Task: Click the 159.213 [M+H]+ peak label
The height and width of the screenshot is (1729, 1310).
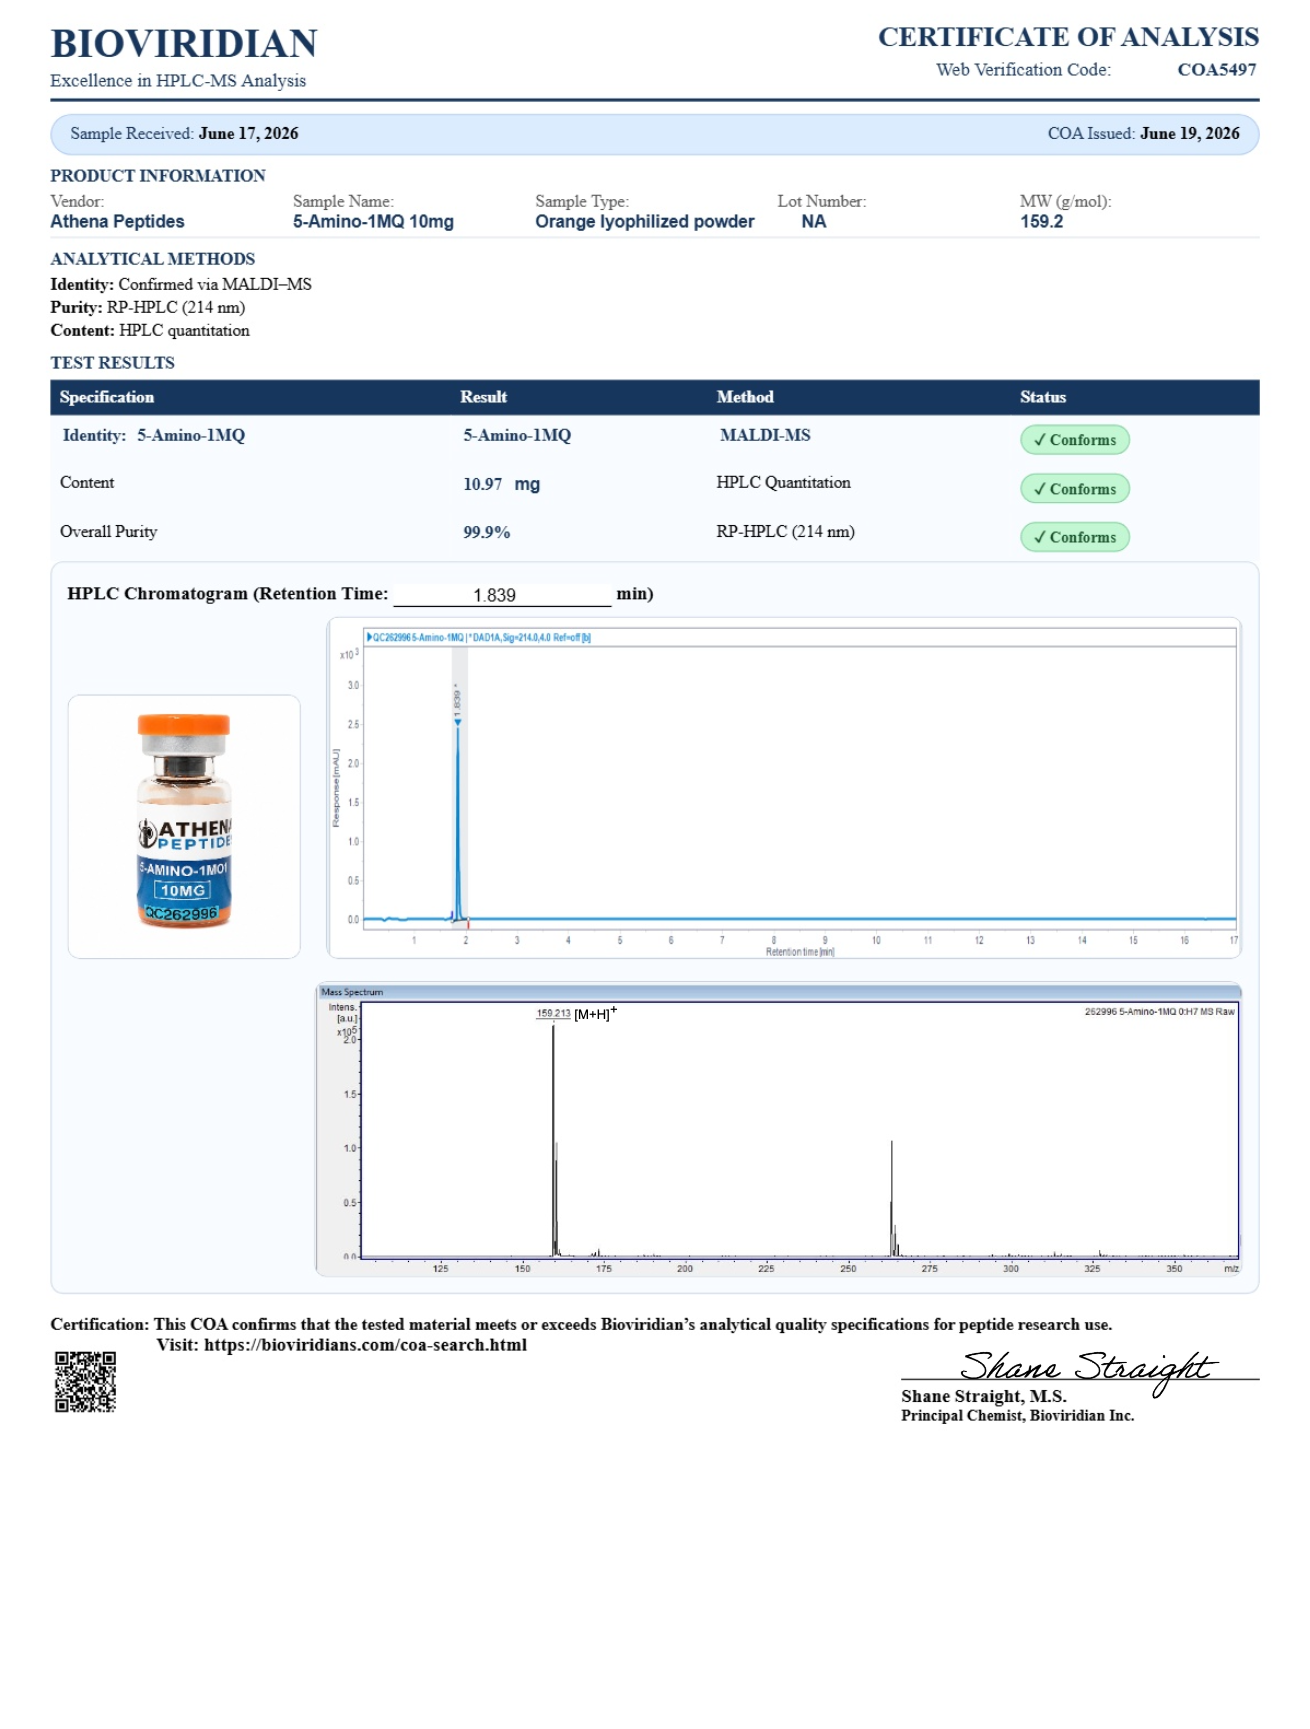Action: [x=576, y=1014]
